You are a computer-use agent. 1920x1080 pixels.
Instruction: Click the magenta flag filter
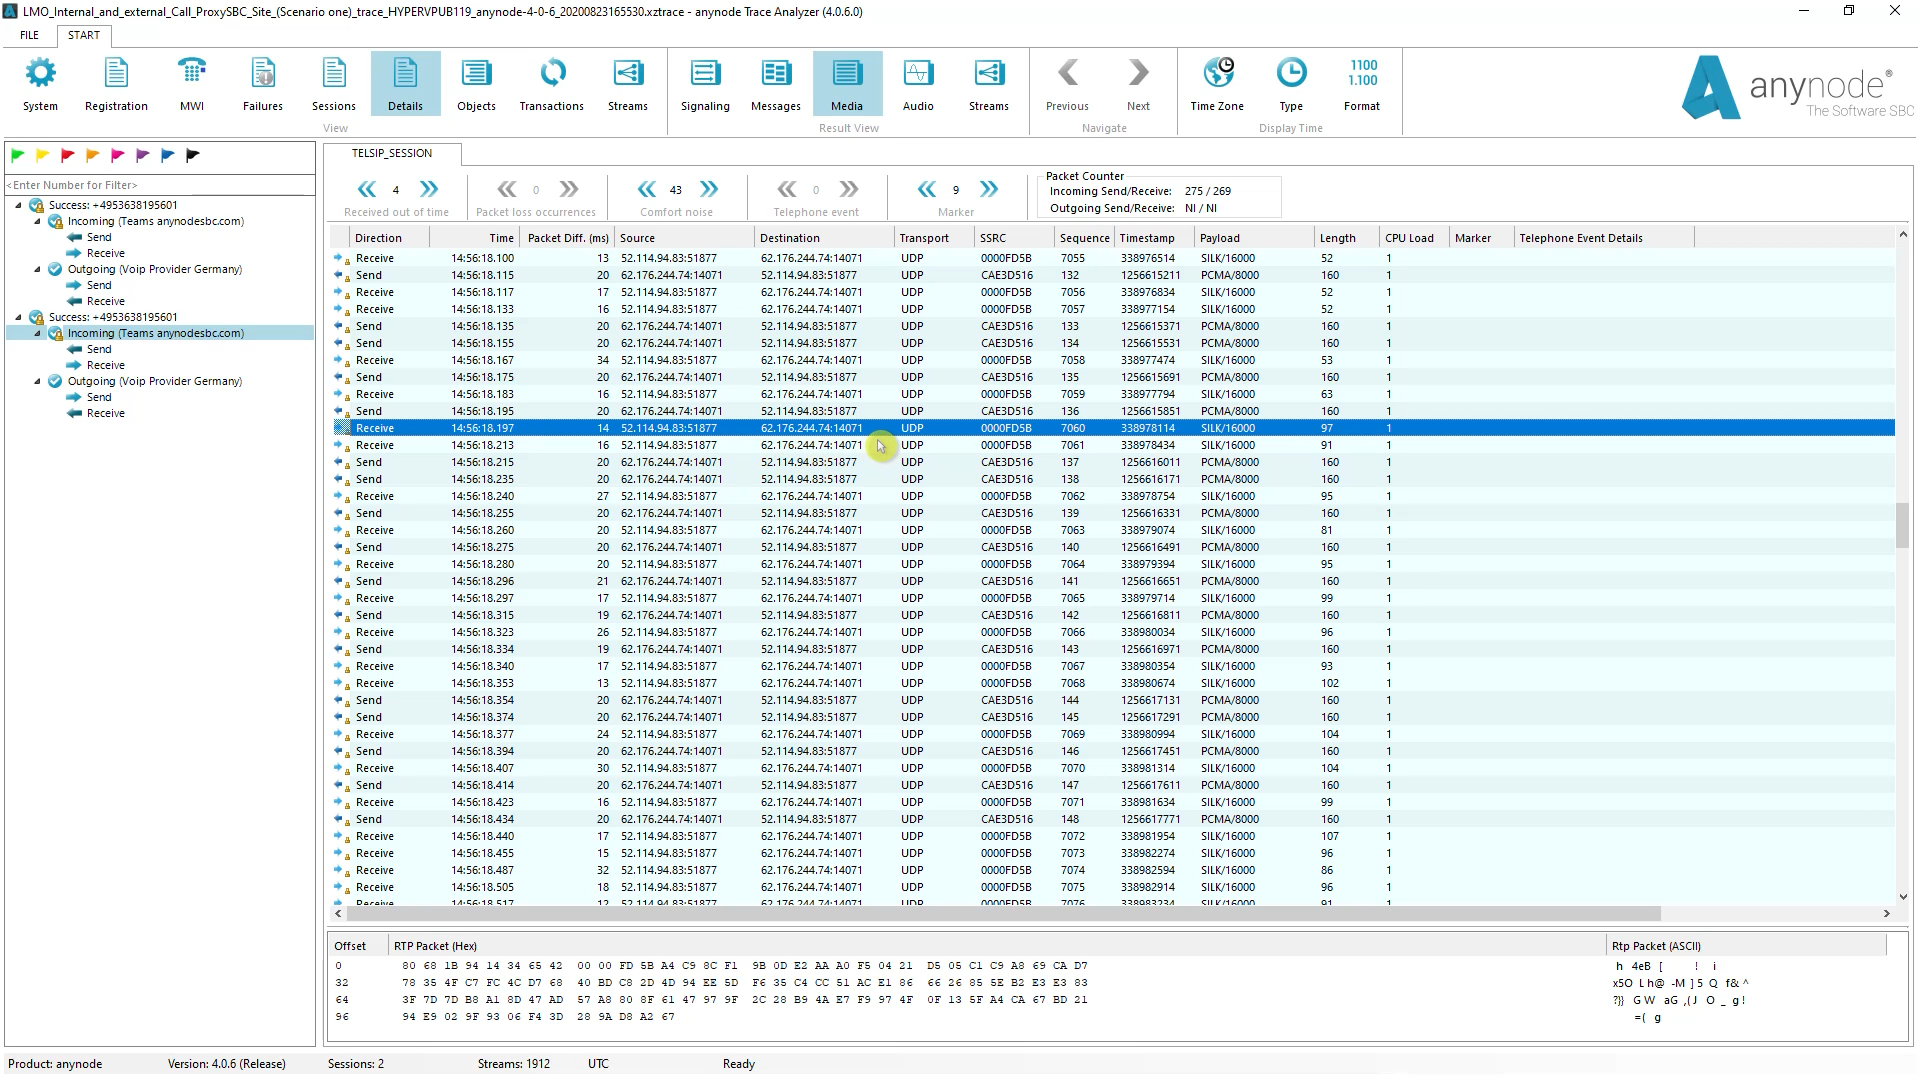pos(118,155)
